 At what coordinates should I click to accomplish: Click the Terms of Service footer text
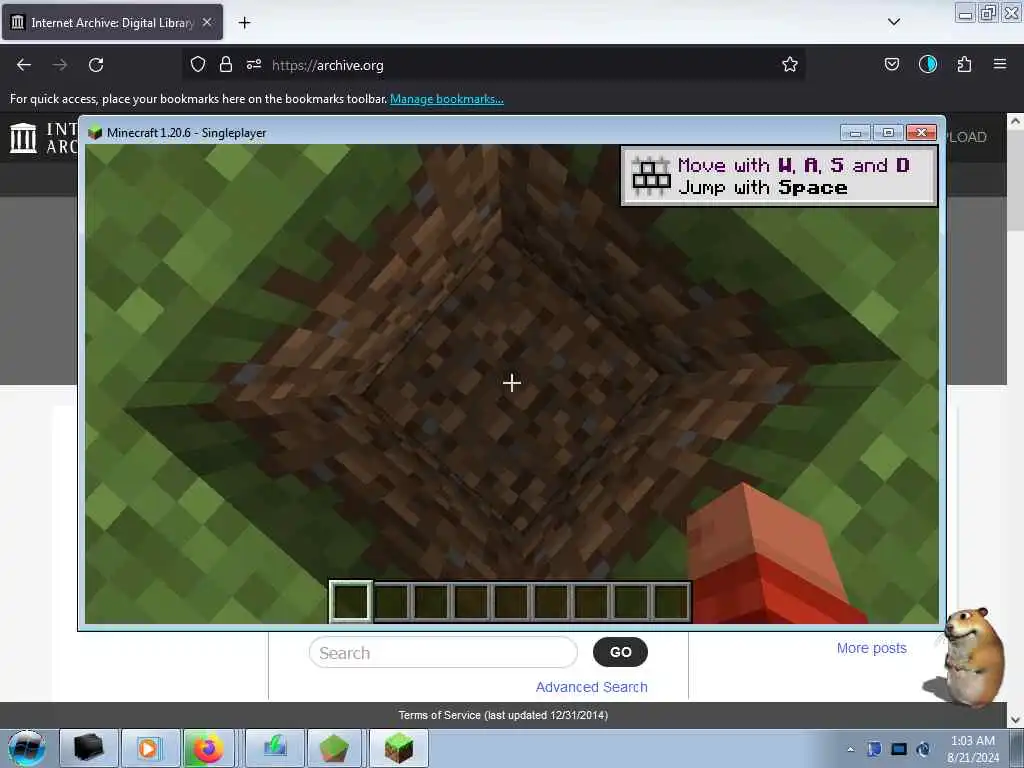click(503, 715)
